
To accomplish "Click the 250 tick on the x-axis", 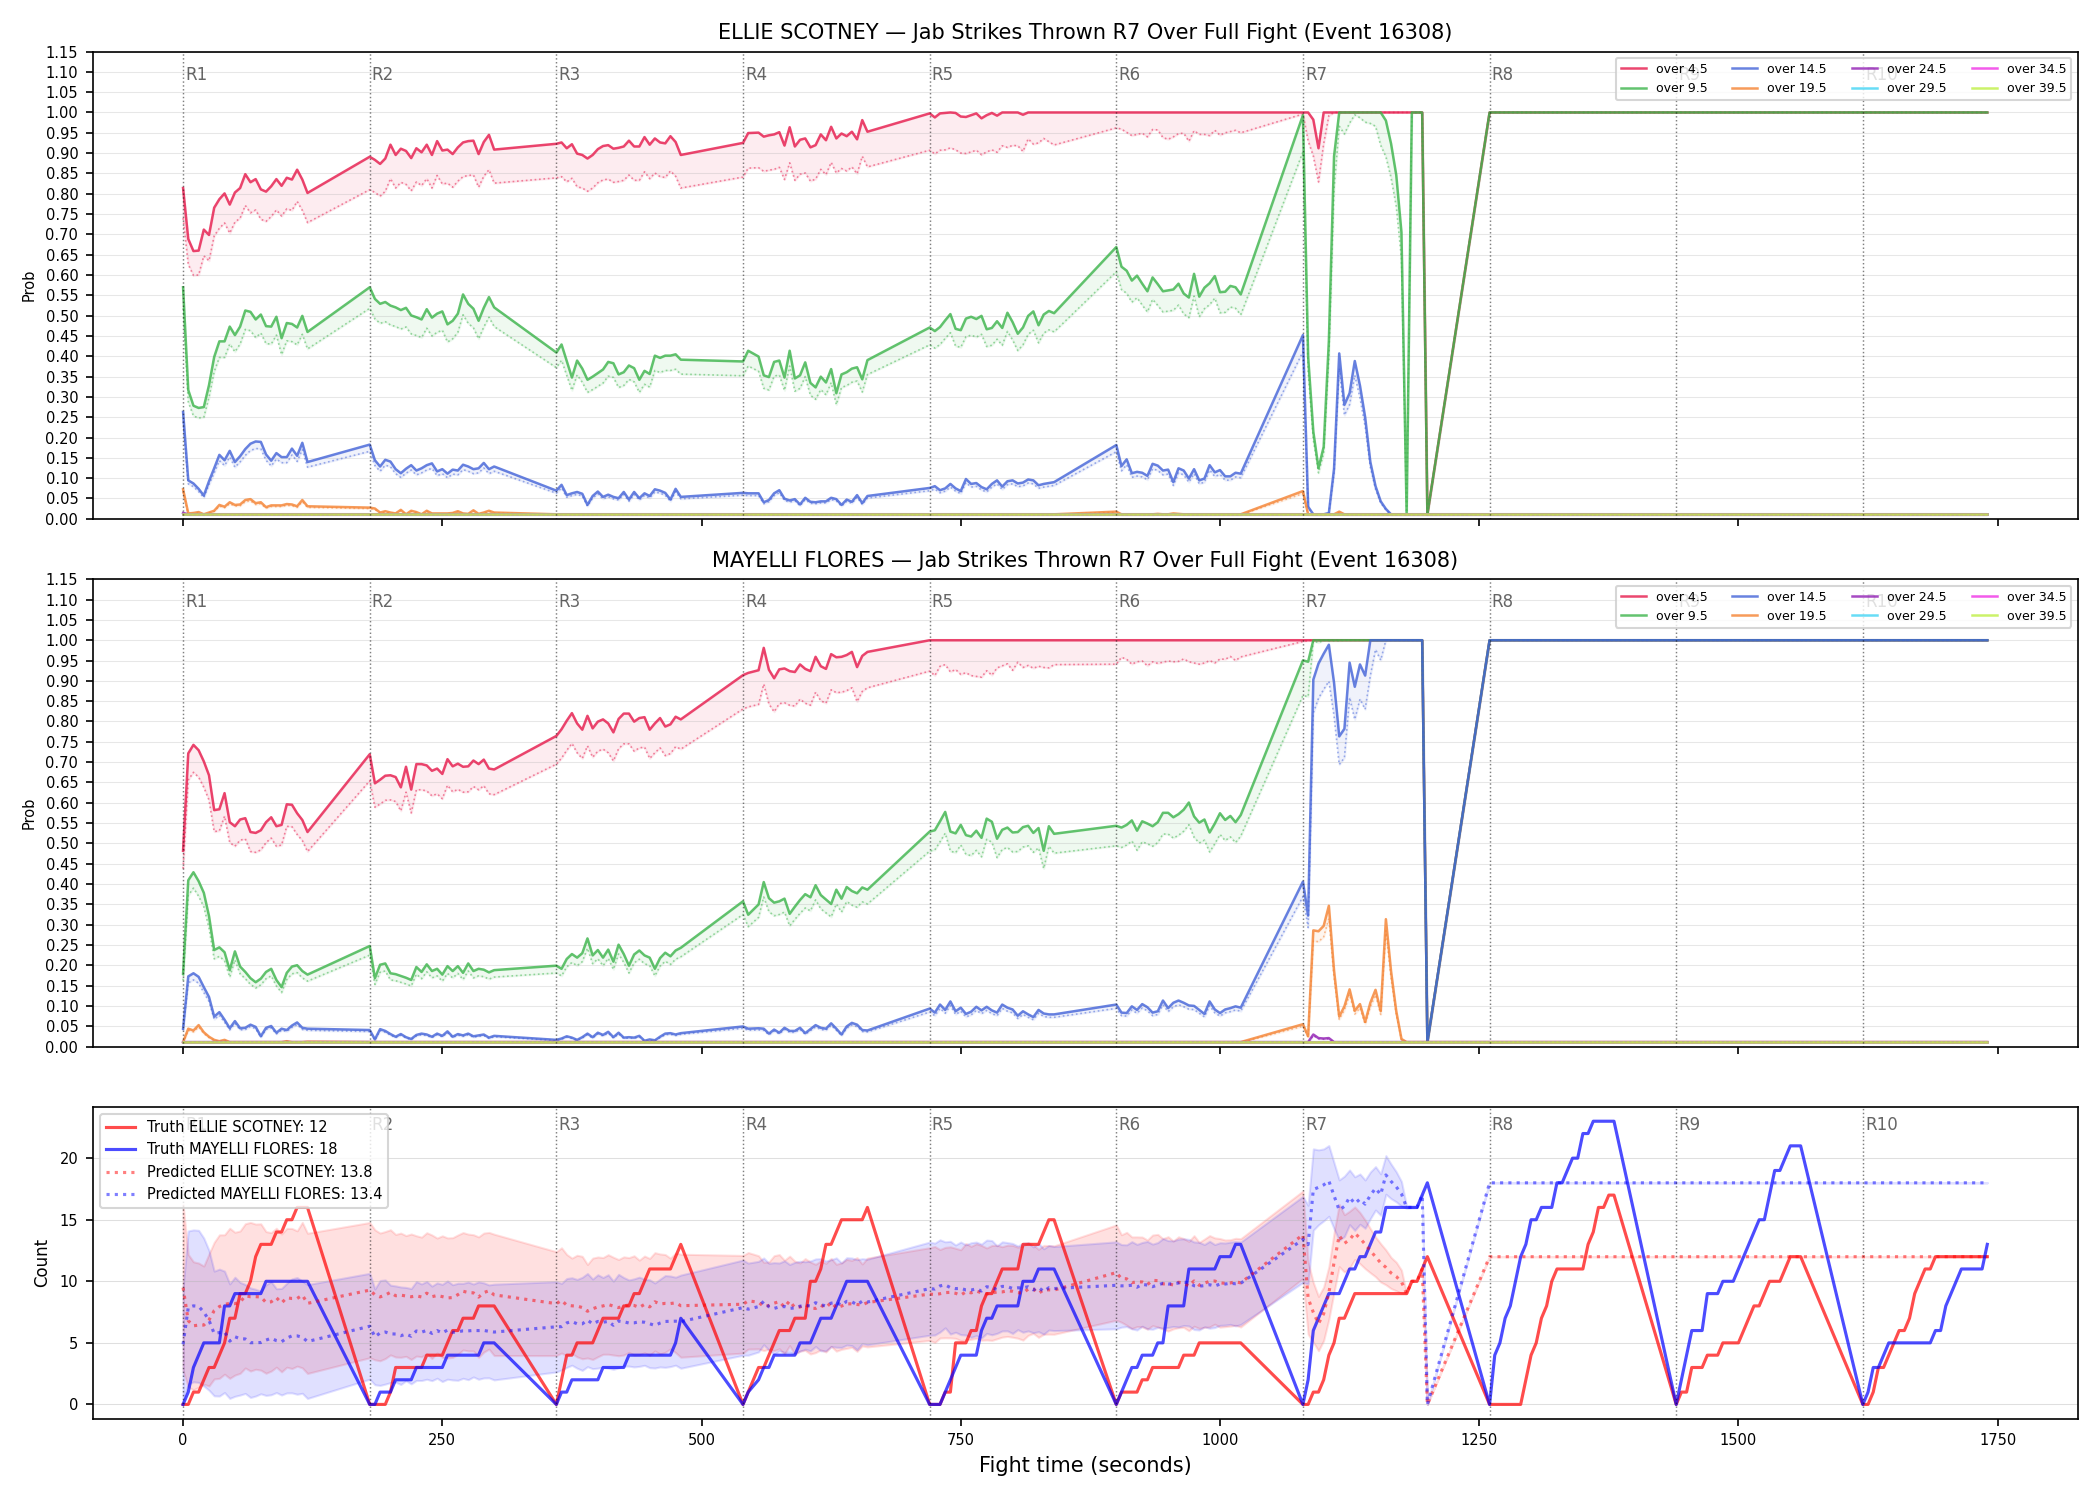I will point(441,1440).
